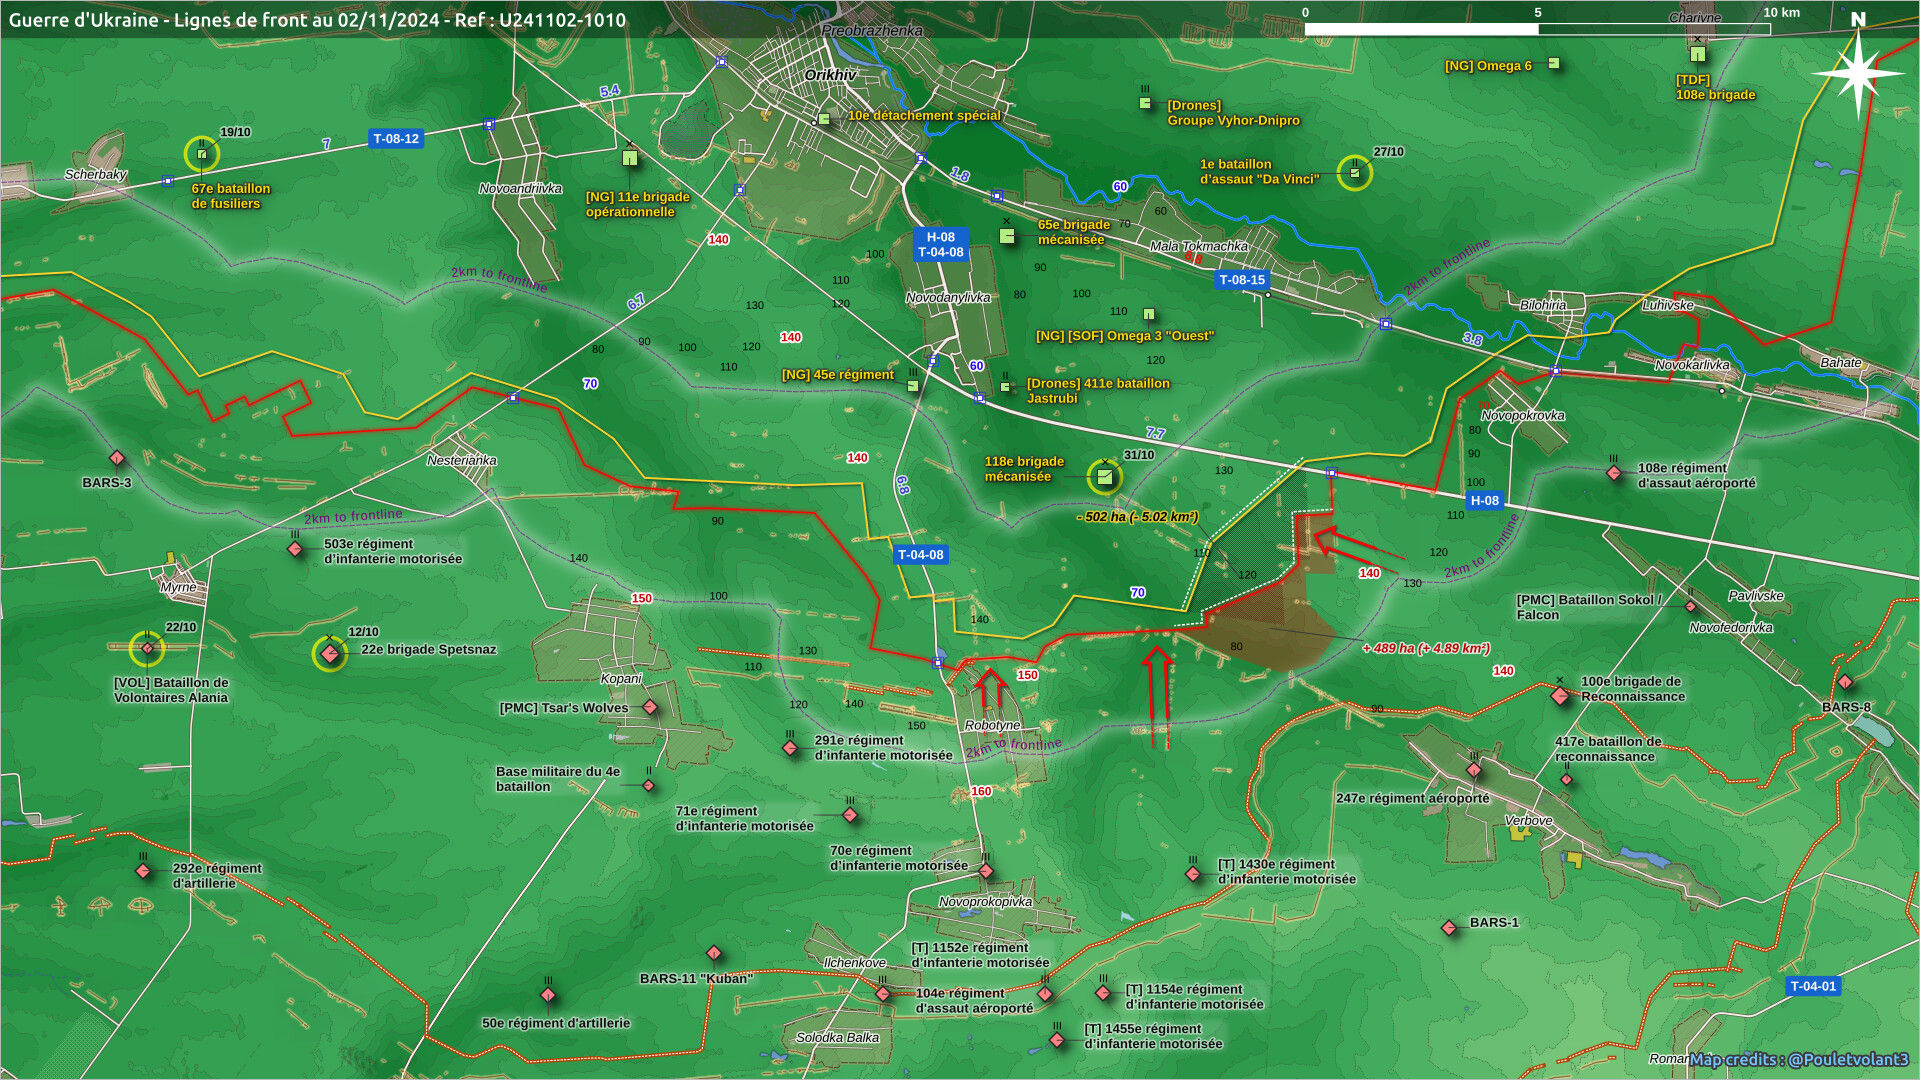1920x1080 pixels.
Task: Click the Da Vinci assault battalion marker
Action: (1354, 173)
